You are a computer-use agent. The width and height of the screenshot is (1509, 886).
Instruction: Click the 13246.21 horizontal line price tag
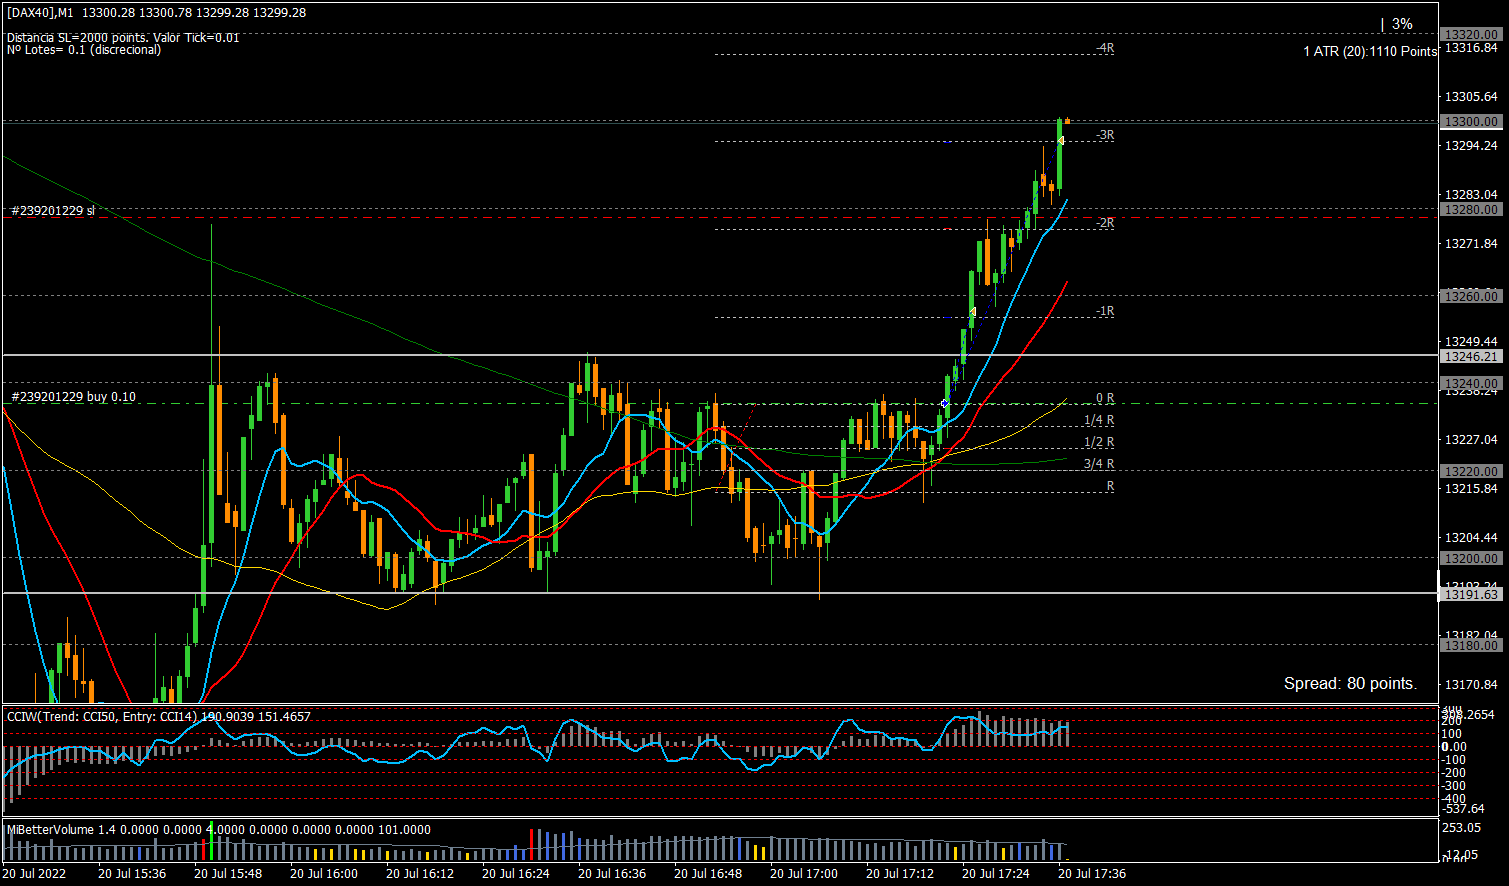(1470, 357)
